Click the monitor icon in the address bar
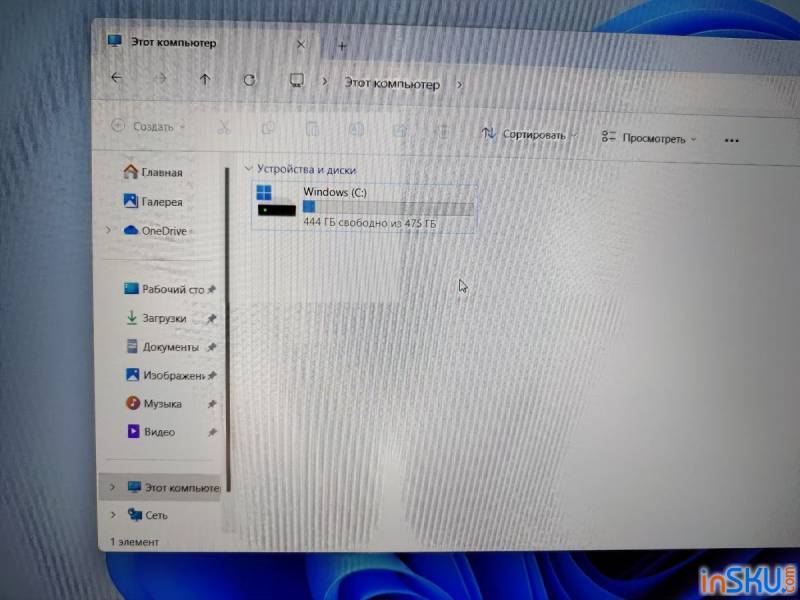The image size is (800, 600). [x=296, y=81]
